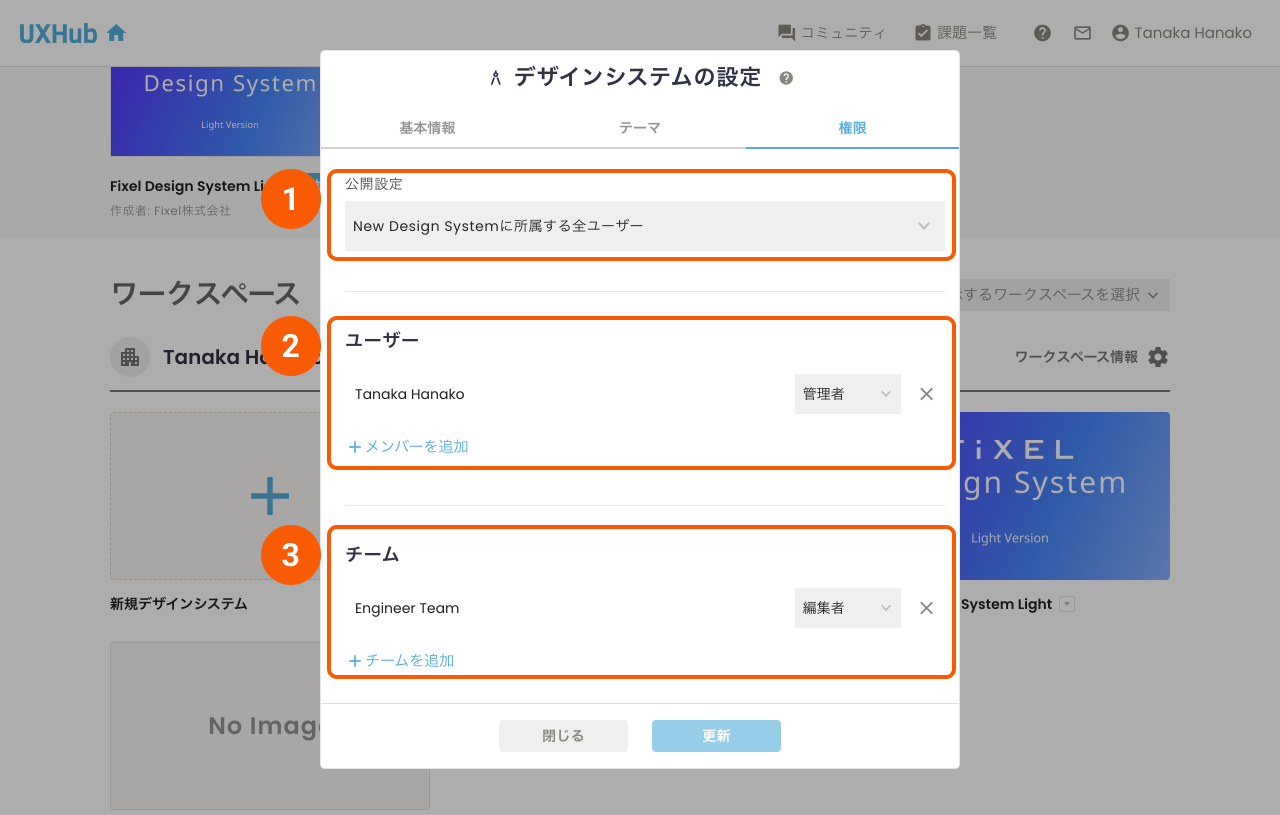Open the 編集者 role dropdown for Engineer Team

(x=847, y=607)
